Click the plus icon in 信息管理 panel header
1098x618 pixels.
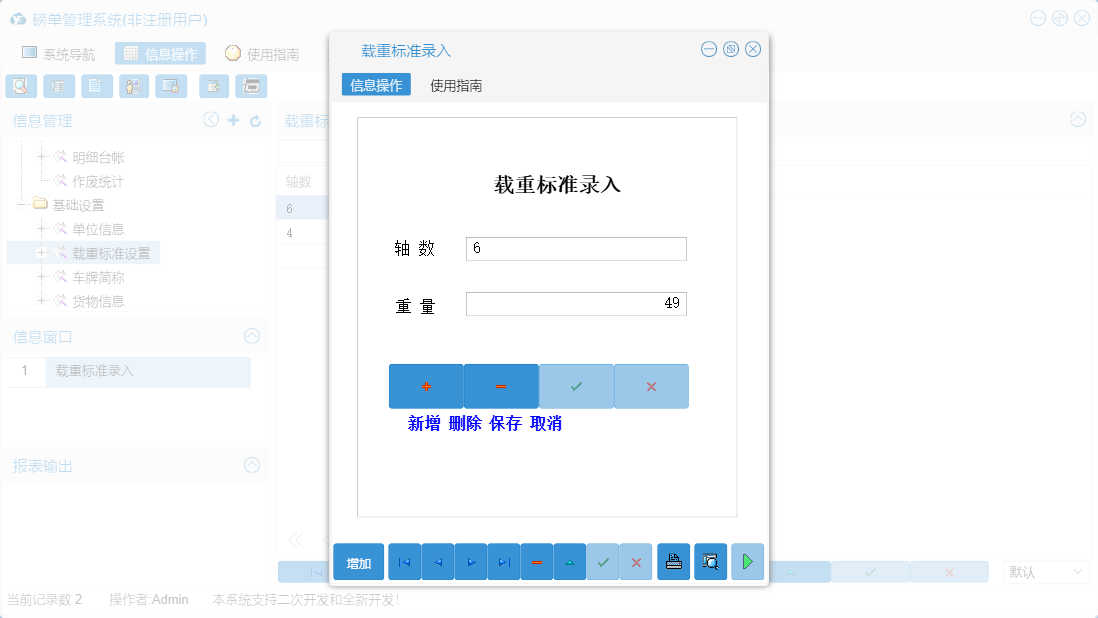[x=234, y=120]
